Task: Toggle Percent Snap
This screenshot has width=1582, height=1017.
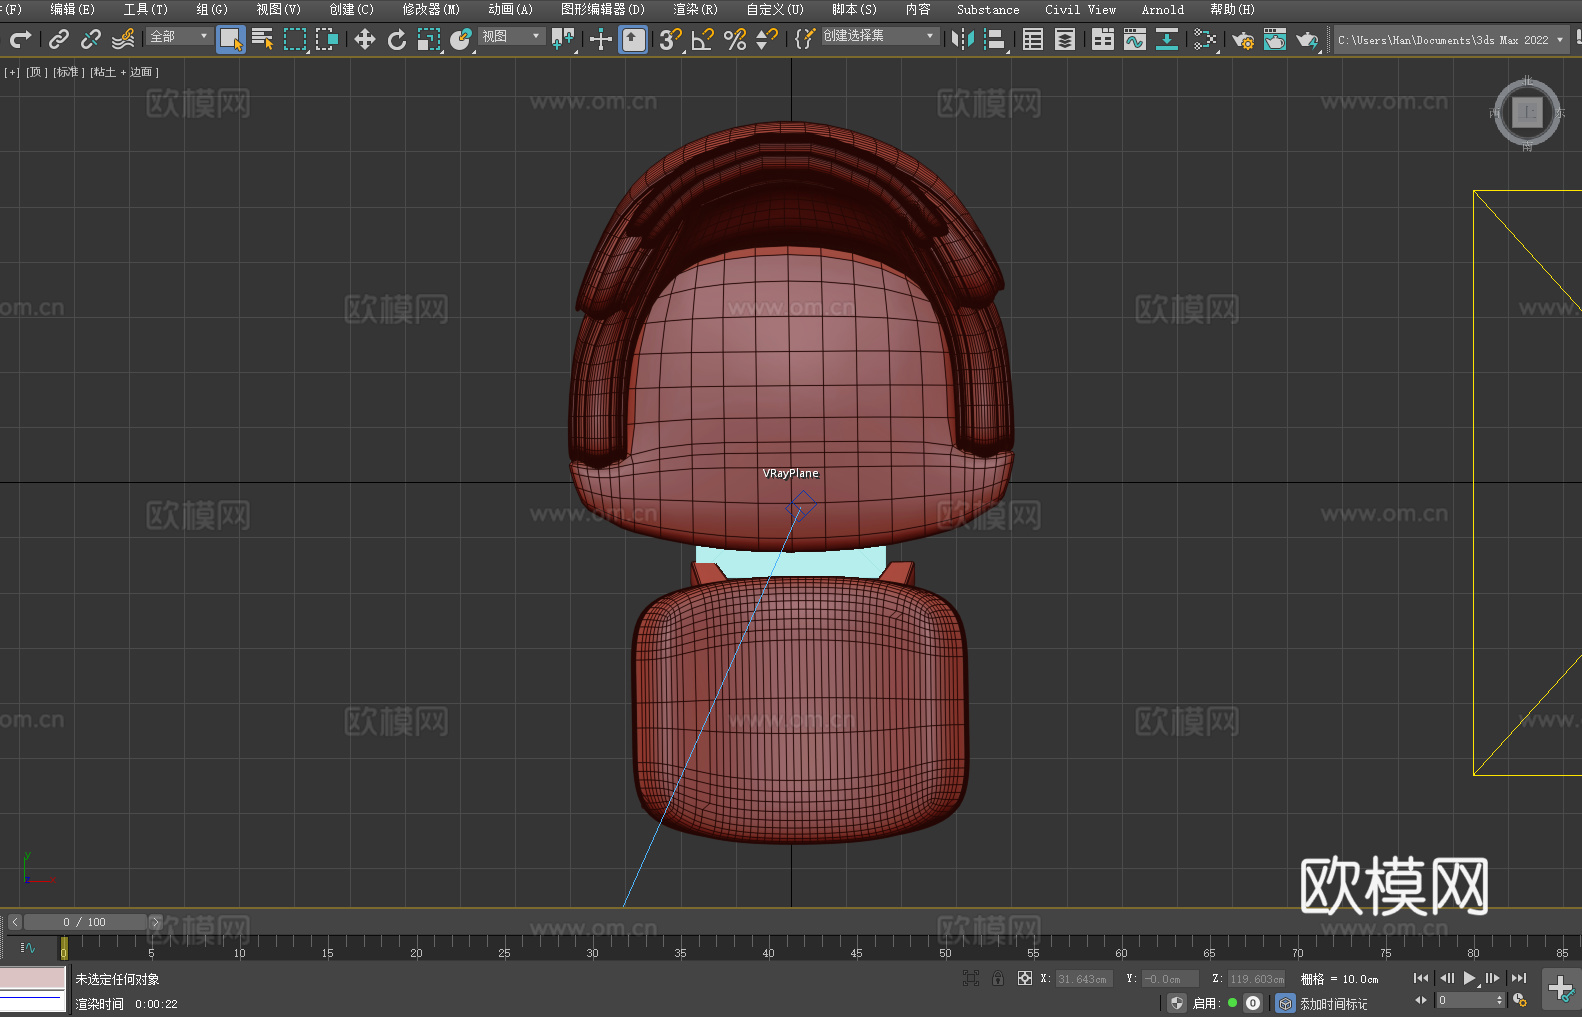Action: coord(735,39)
